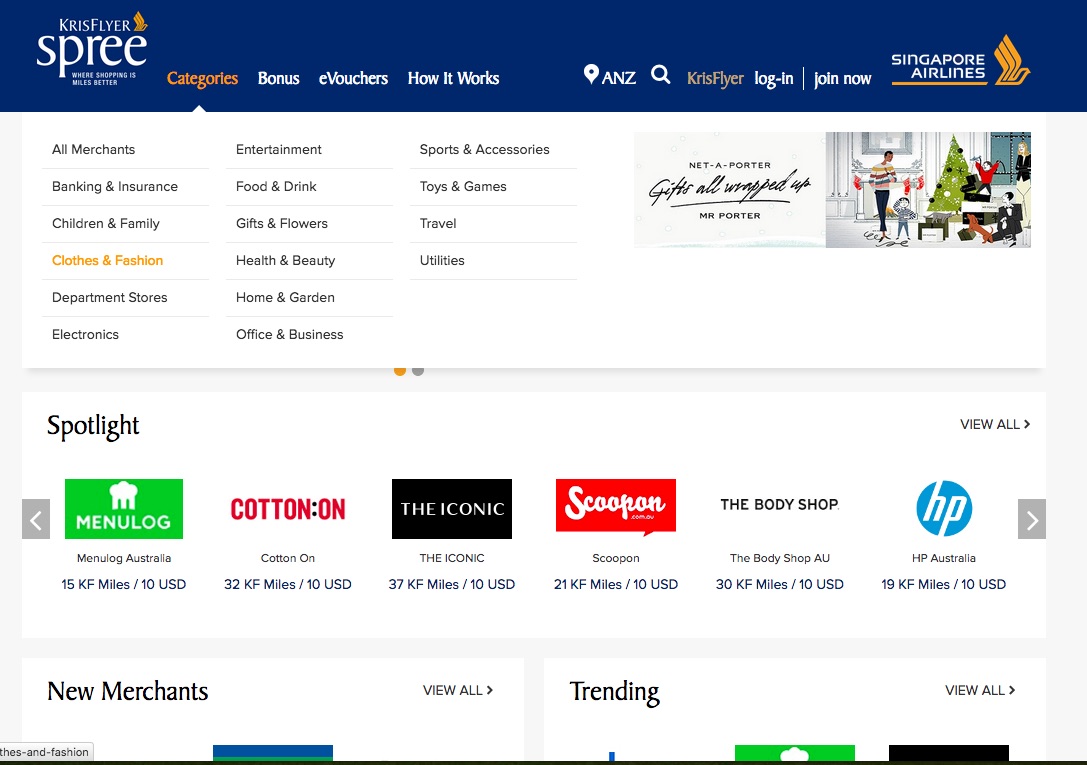Viewport: 1087px width, 765px height.
Task: Click the join now link
Action: (842, 79)
